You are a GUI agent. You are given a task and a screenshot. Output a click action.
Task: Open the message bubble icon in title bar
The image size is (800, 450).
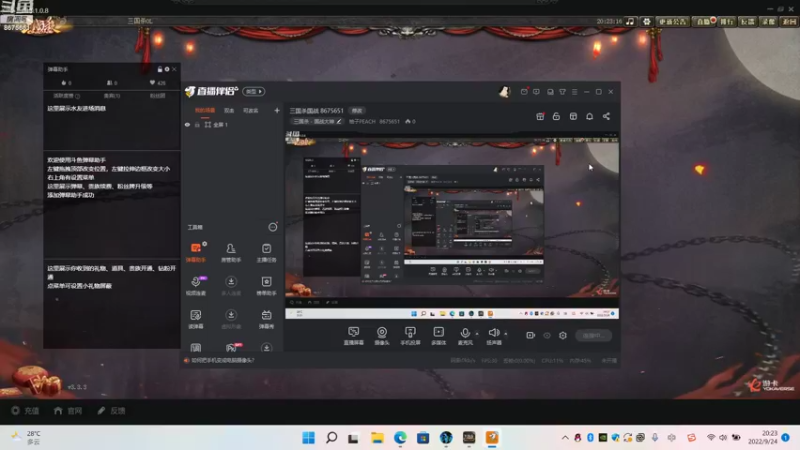tap(536, 92)
